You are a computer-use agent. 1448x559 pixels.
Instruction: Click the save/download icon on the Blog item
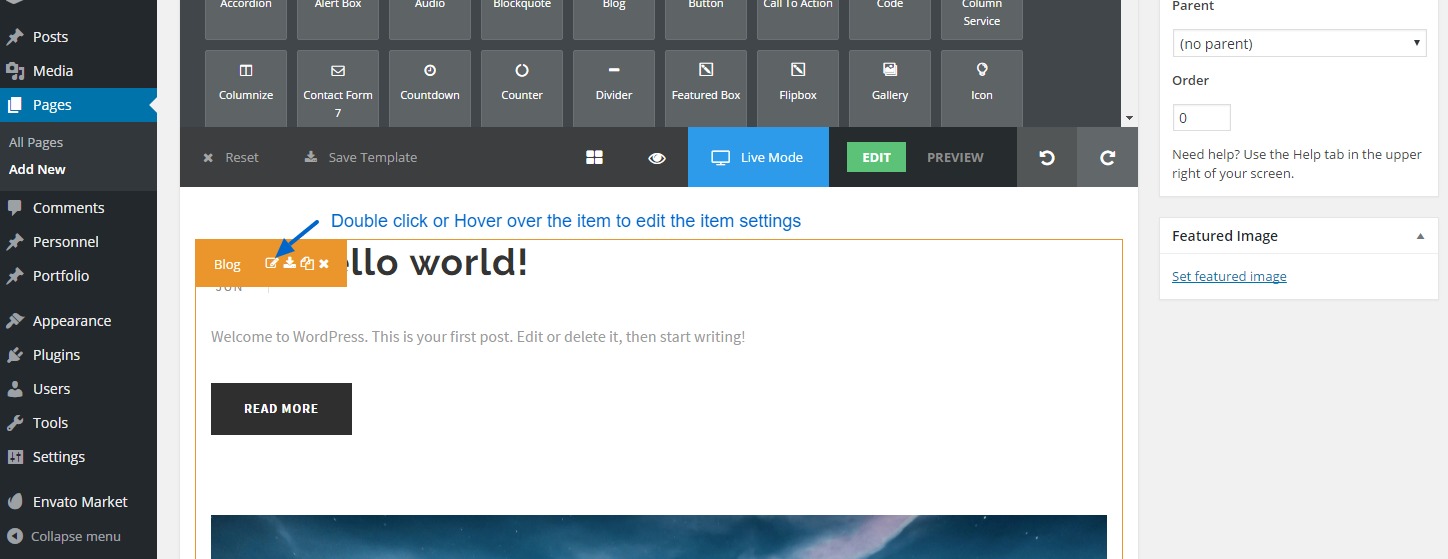(289, 263)
